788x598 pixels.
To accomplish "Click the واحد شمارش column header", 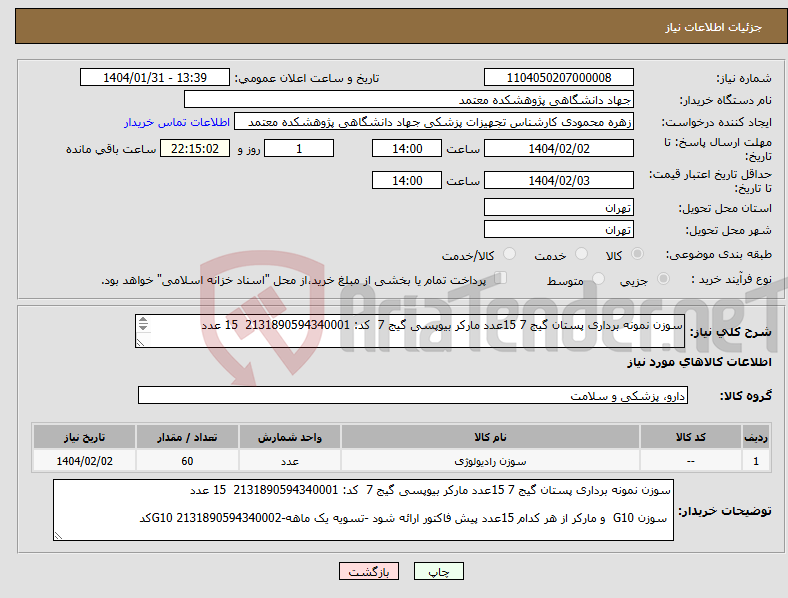I will tap(290, 437).
